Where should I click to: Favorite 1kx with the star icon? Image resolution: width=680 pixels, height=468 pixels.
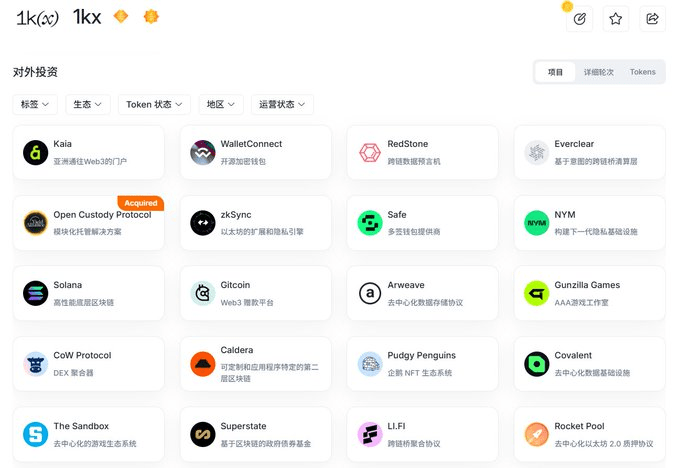pos(616,19)
